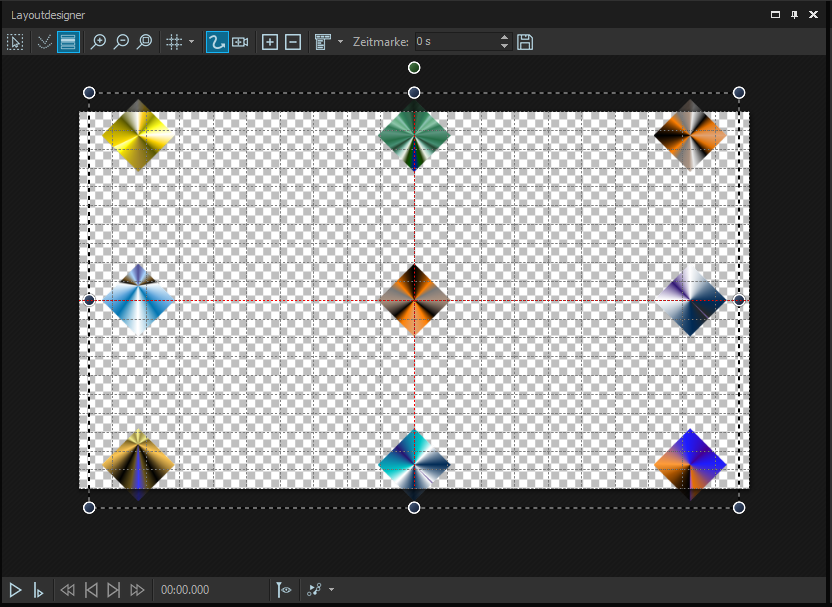Click the camera pan icon
832x607 pixels.
(240, 42)
